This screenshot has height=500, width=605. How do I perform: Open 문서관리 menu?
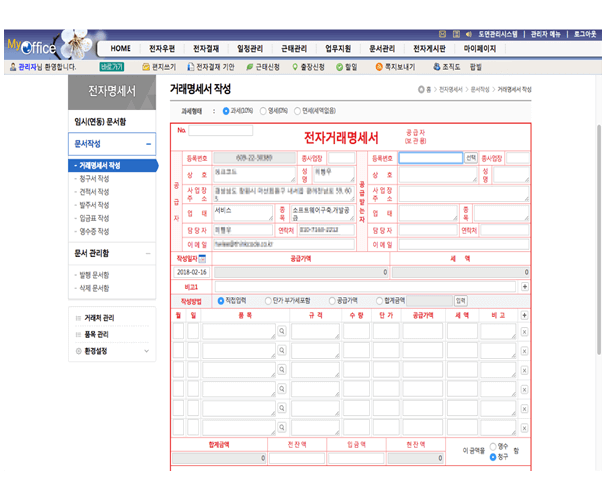click(x=382, y=49)
